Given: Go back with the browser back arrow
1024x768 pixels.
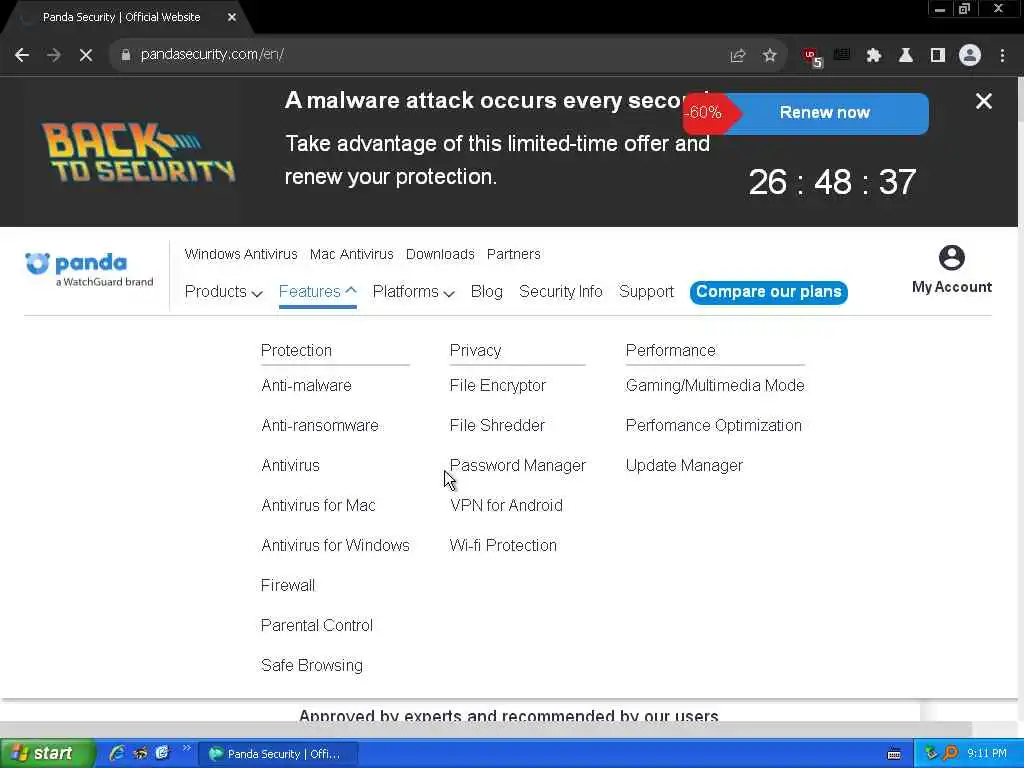Looking at the screenshot, I should click(22, 56).
